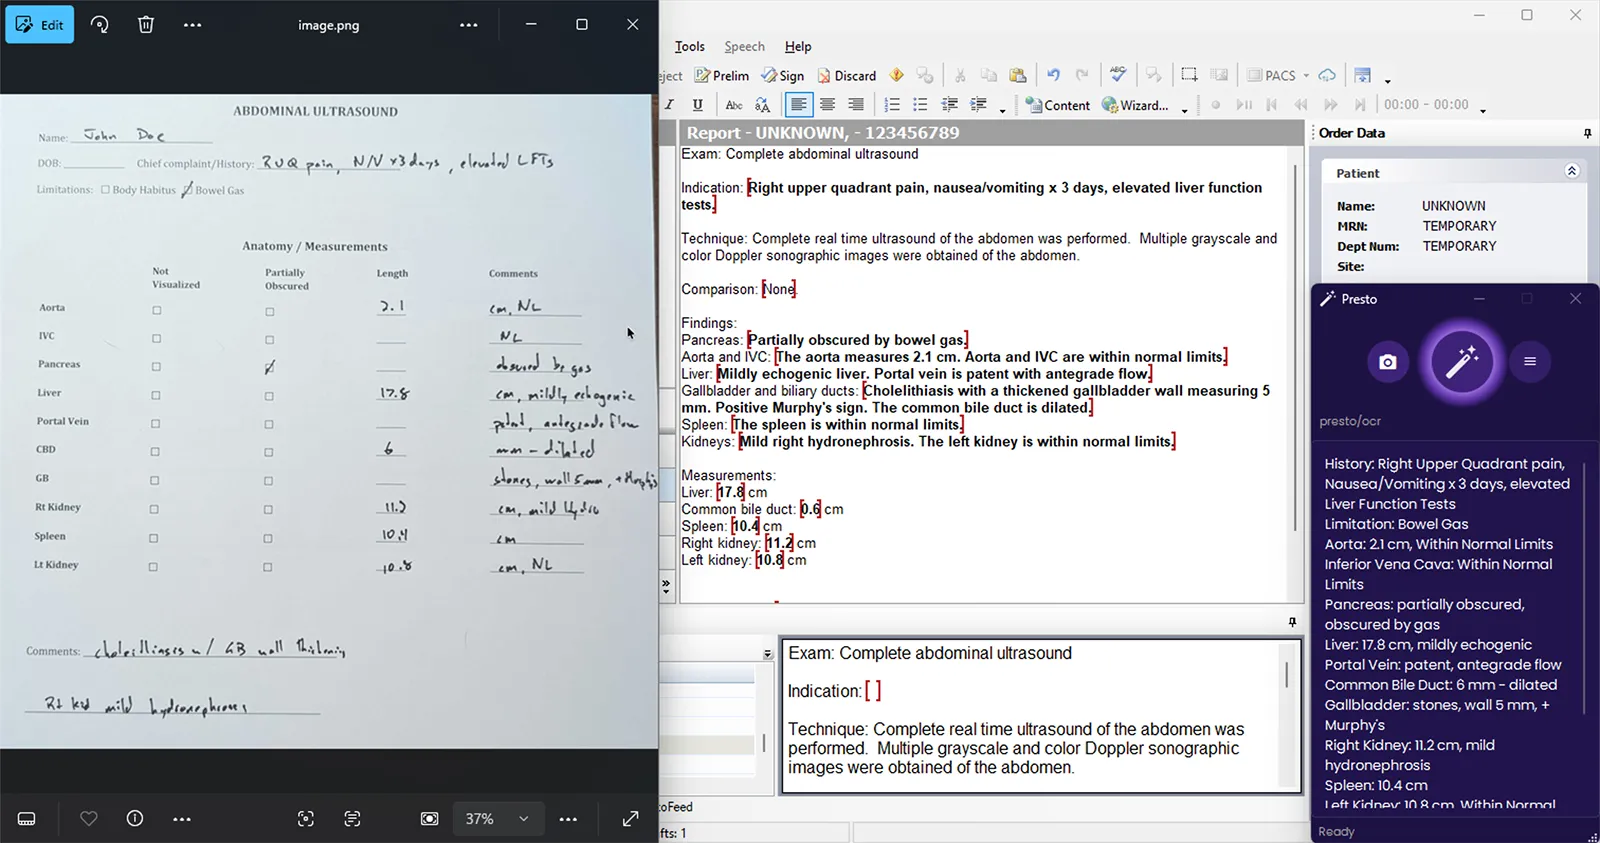Enter fullscreen in Photos viewer
Screen dimensions: 1600x843
point(630,819)
